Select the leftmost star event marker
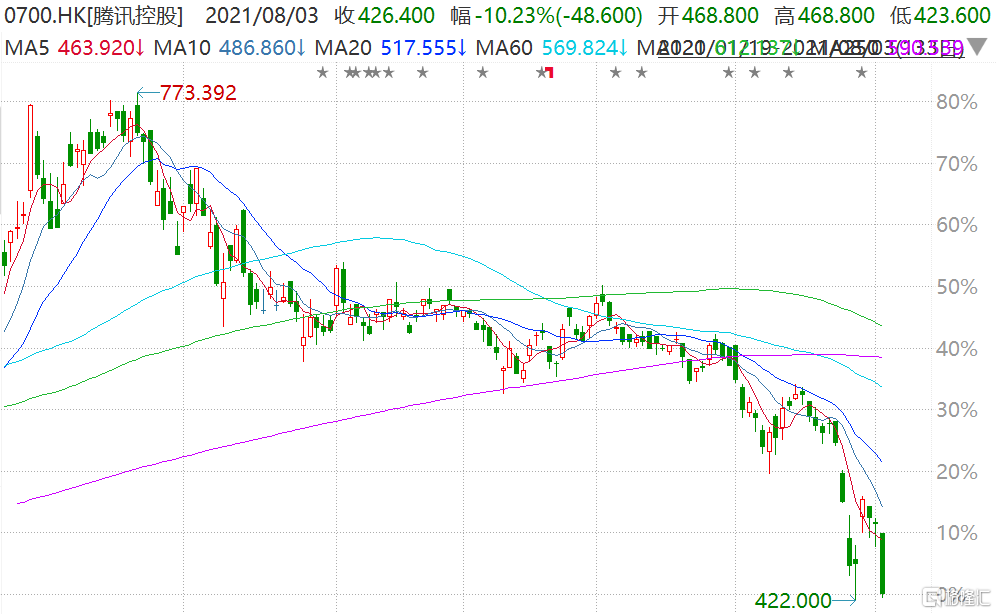 323,72
